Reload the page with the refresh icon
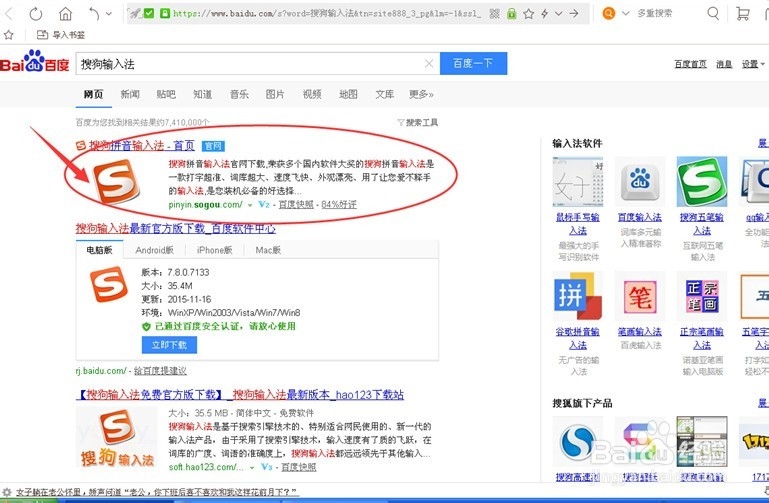 [36, 14]
